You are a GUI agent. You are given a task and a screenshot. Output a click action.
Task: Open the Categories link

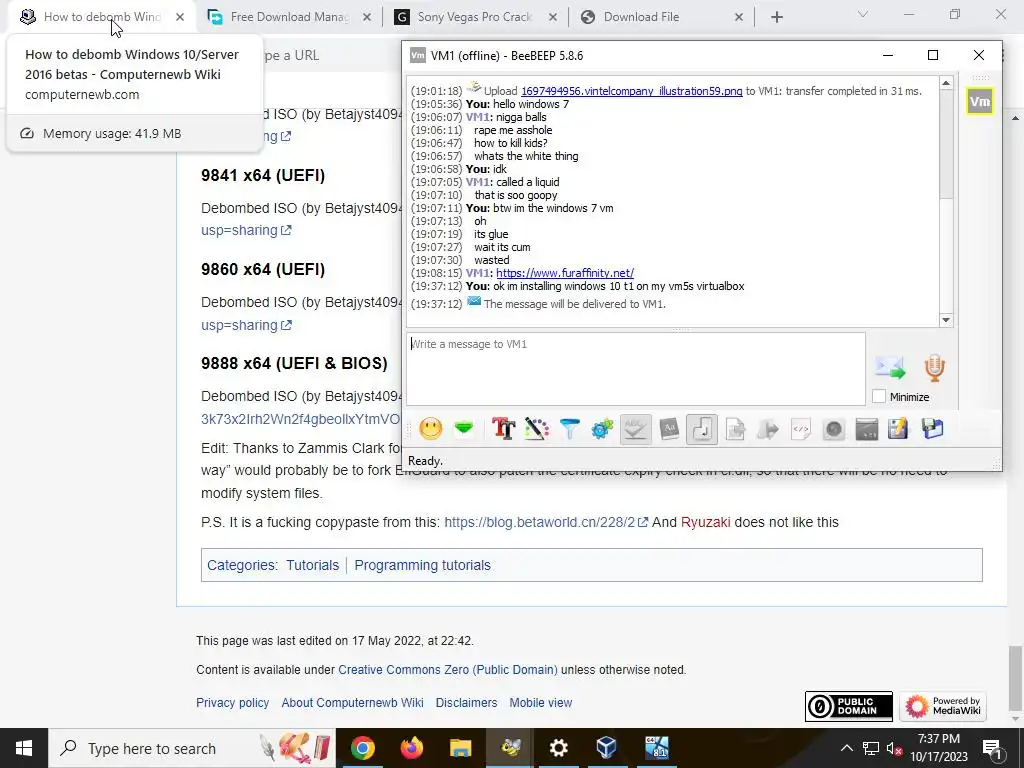pyautogui.click(x=242, y=565)
